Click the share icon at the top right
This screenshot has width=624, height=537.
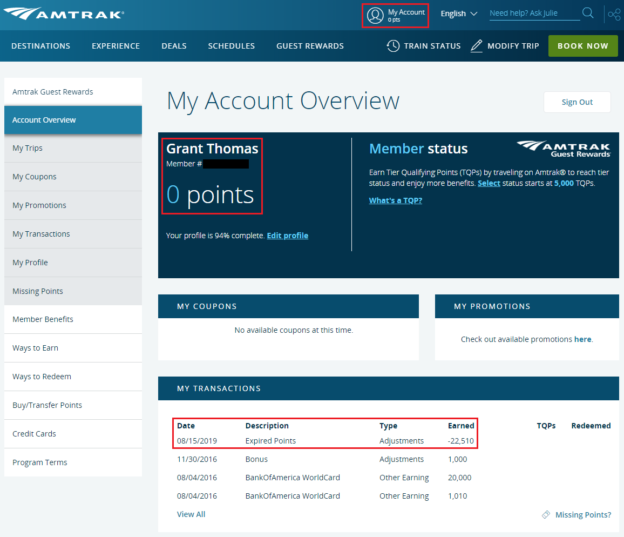614,15
